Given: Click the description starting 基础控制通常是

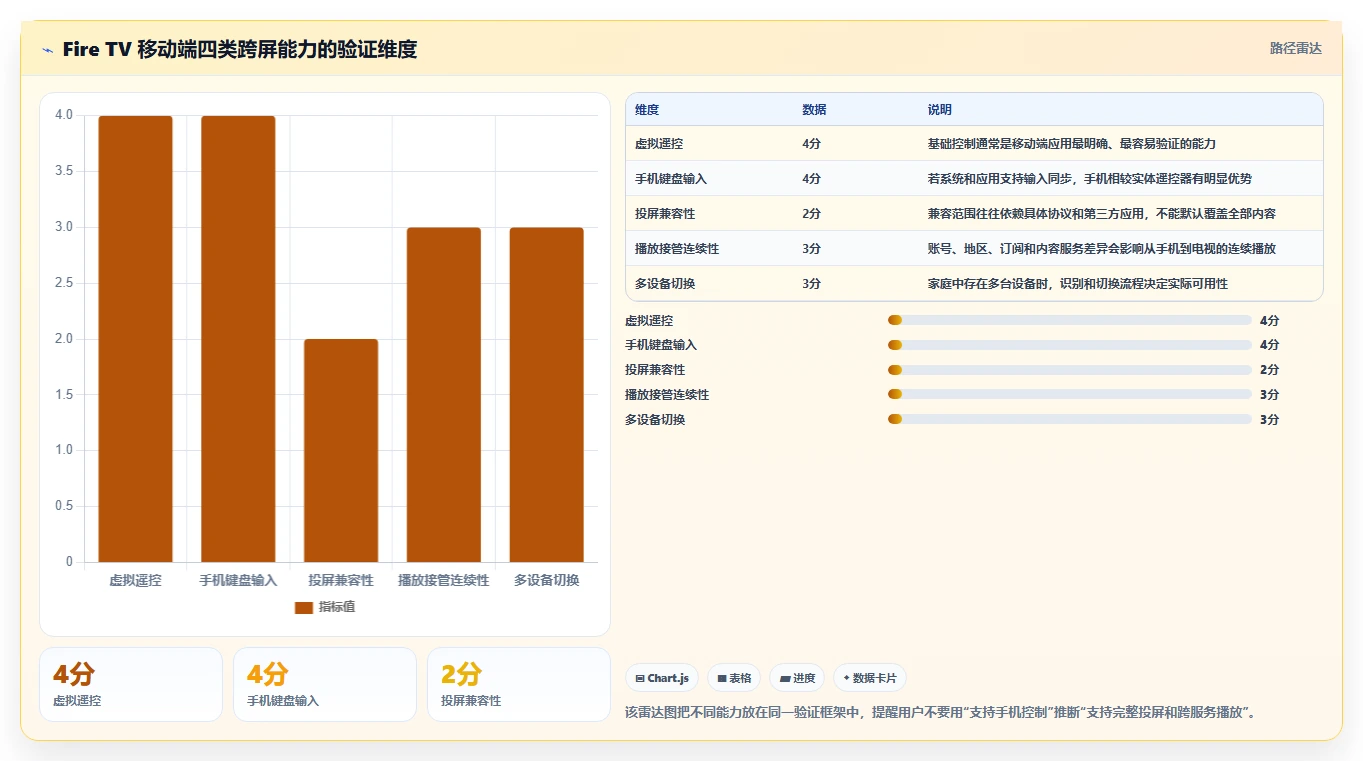Looking at the screenshot, I should [1072, 144].
